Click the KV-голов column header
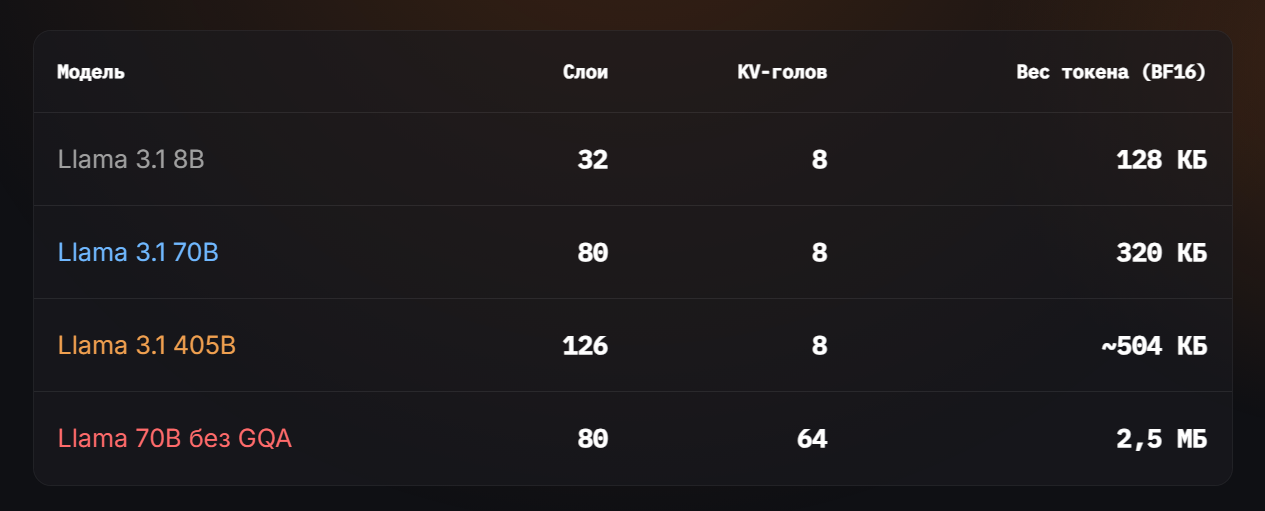This screenshot has height=511, width=1265. [782, 72]
